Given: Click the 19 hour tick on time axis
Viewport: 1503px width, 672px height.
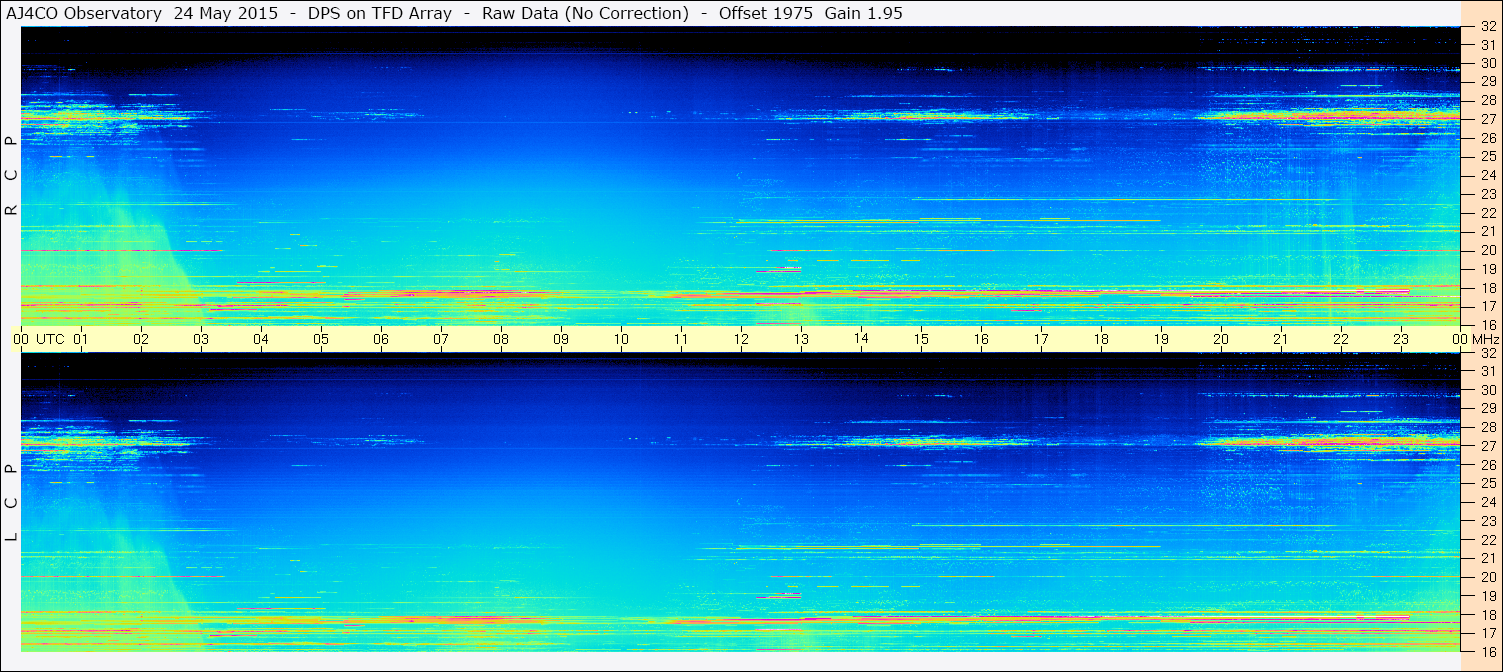Looking at the screenshot, I should pos(1161,339).
